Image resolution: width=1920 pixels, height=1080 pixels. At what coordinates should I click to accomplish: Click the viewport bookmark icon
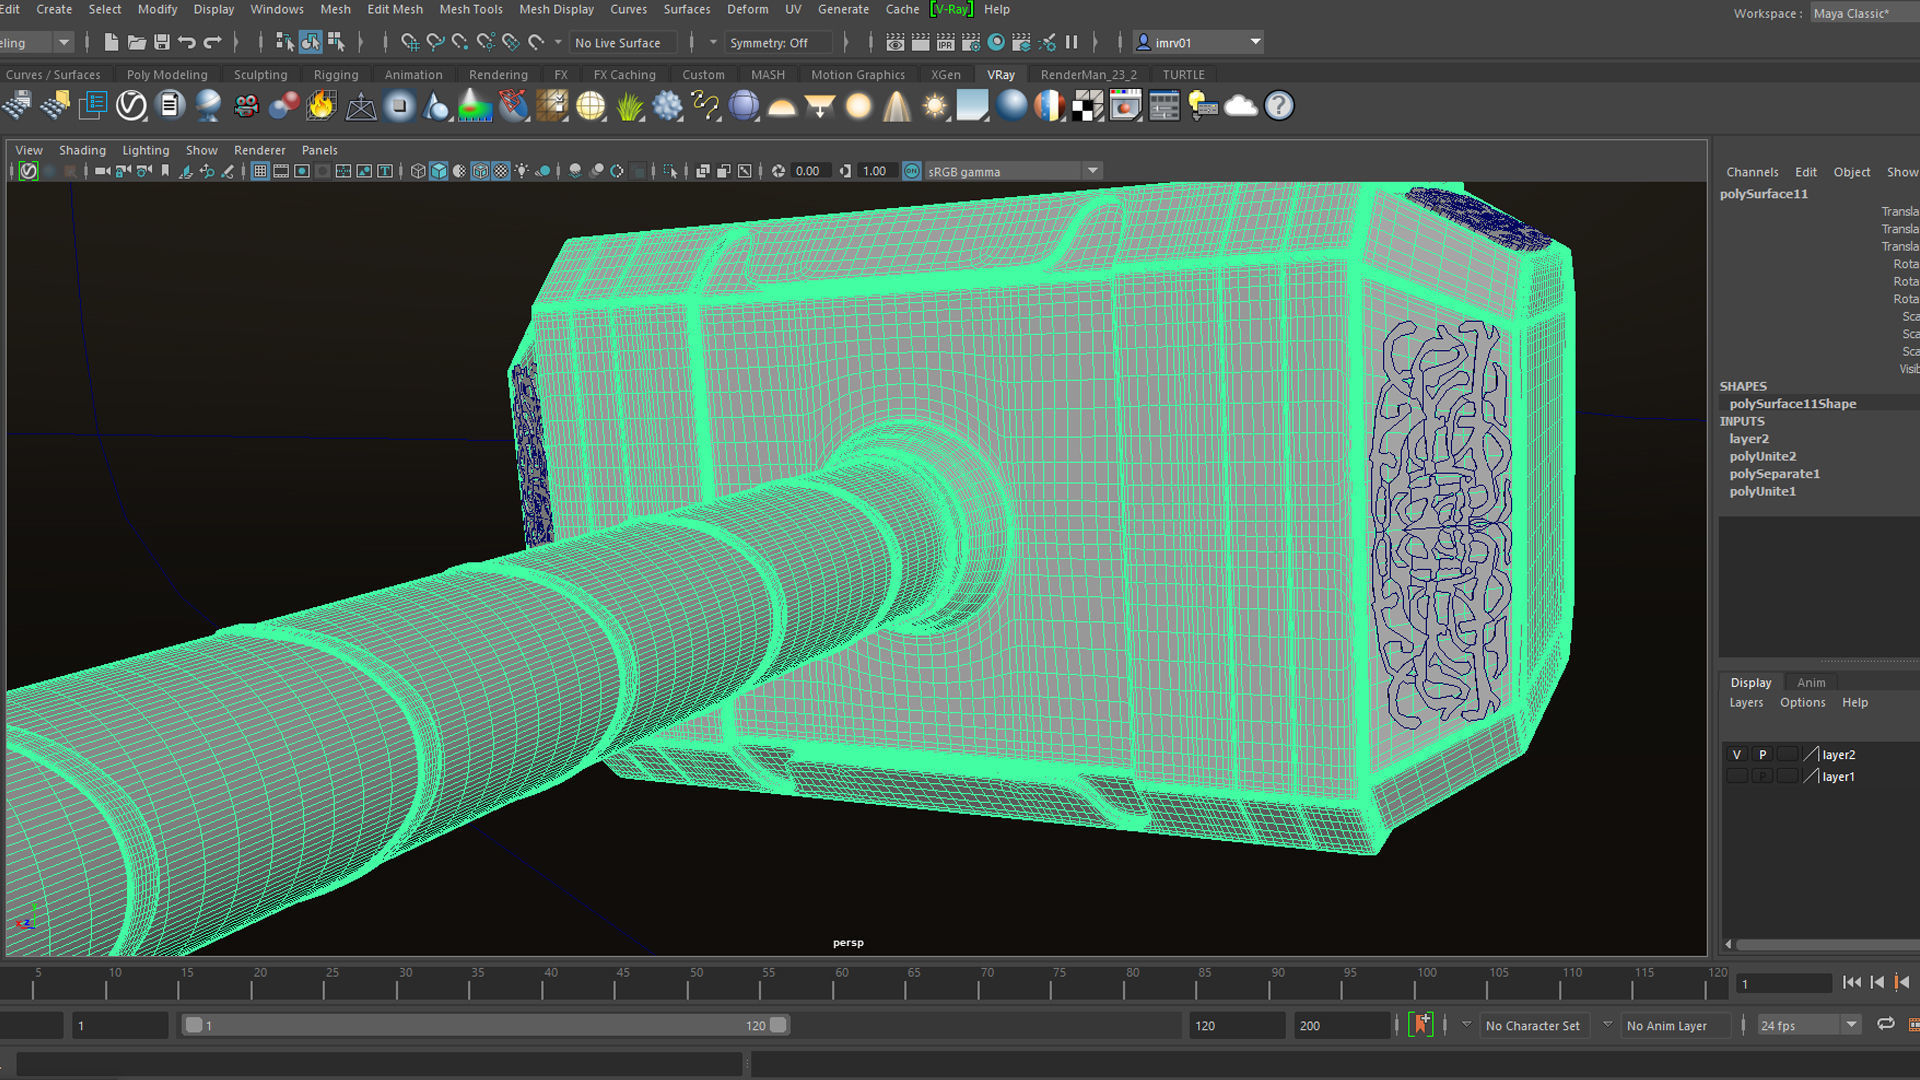pyautogui.click(x=165, y=171)
